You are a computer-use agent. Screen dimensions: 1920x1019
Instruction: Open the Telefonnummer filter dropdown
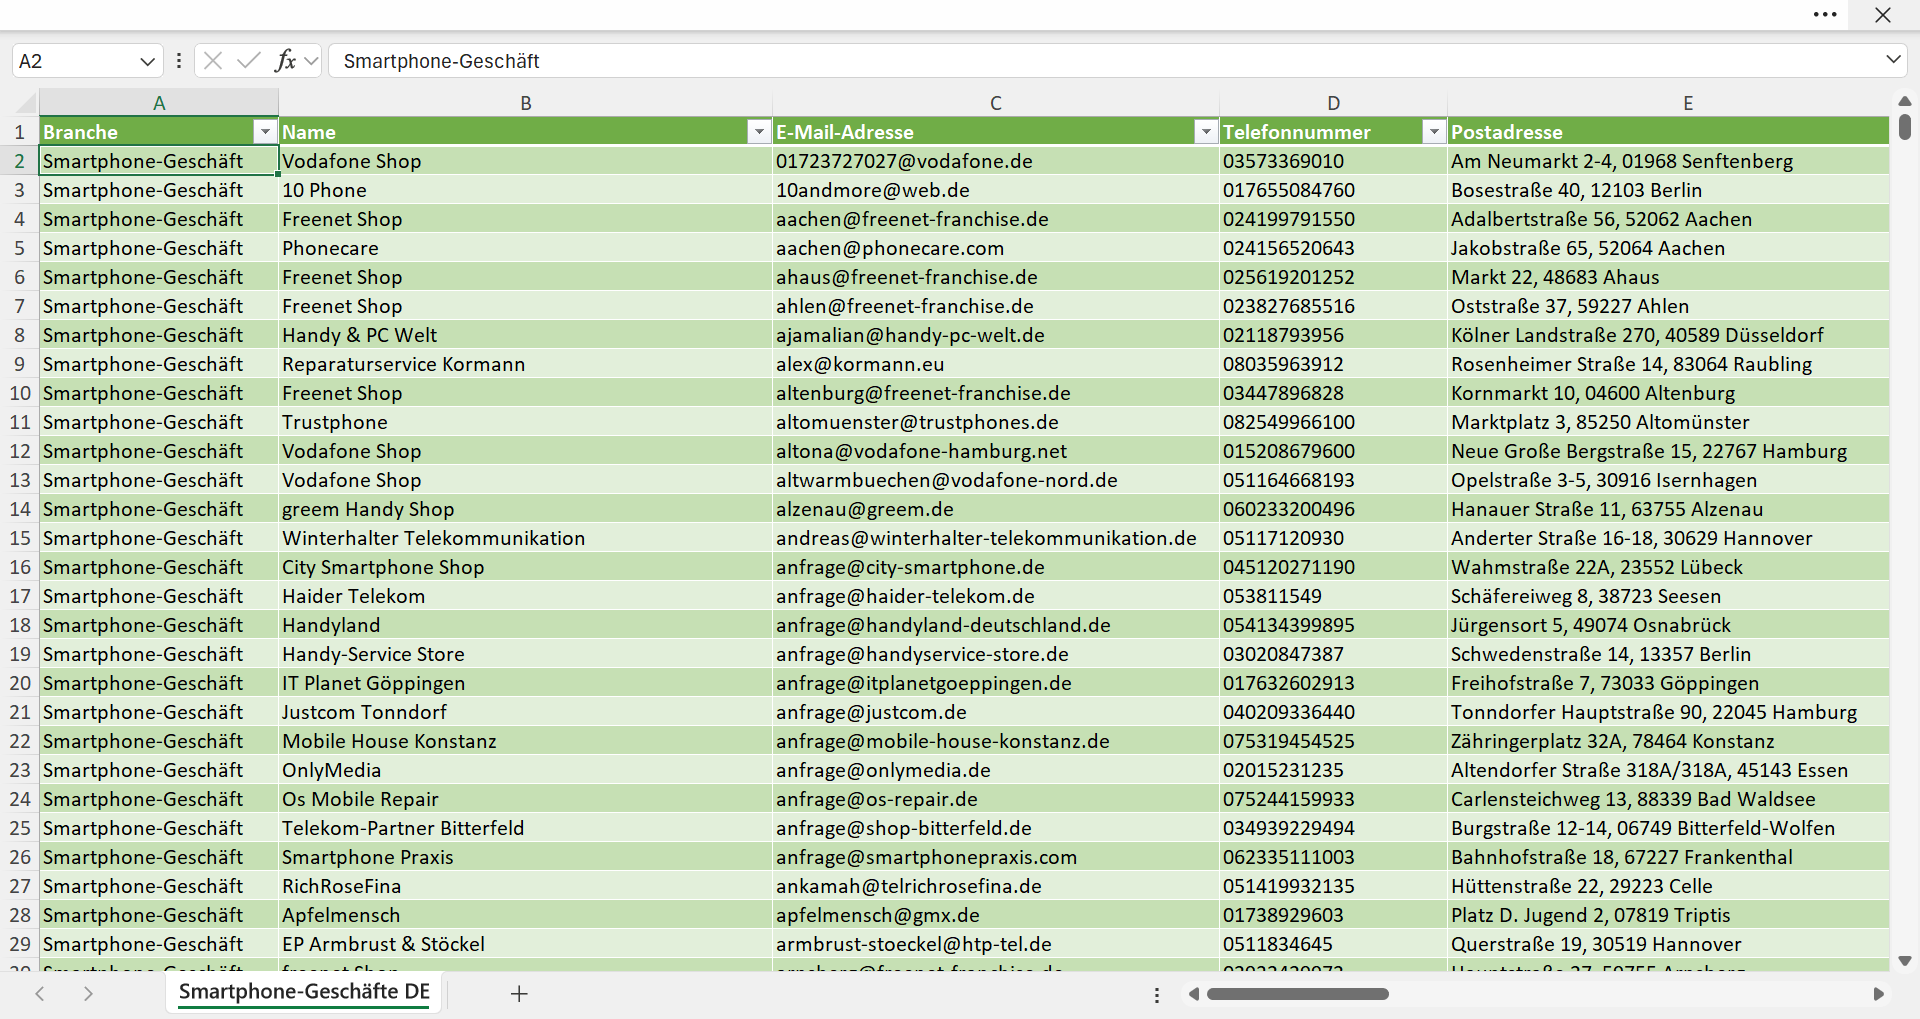(x=1434, y=131)
